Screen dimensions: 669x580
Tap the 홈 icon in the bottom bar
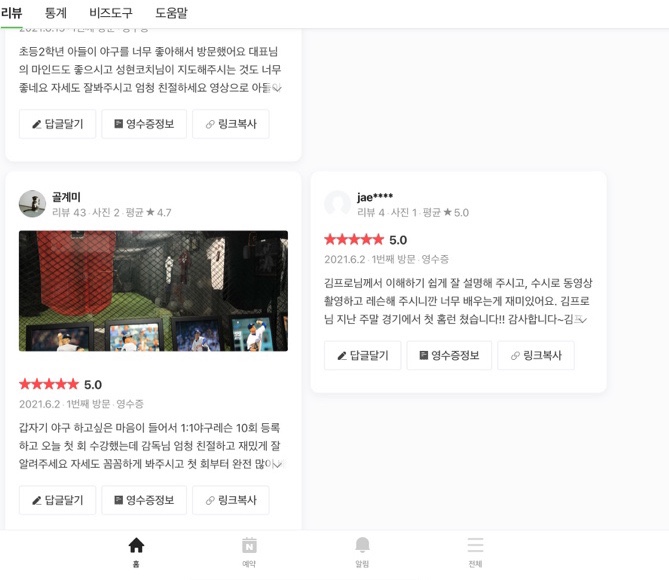click(136, 552)
